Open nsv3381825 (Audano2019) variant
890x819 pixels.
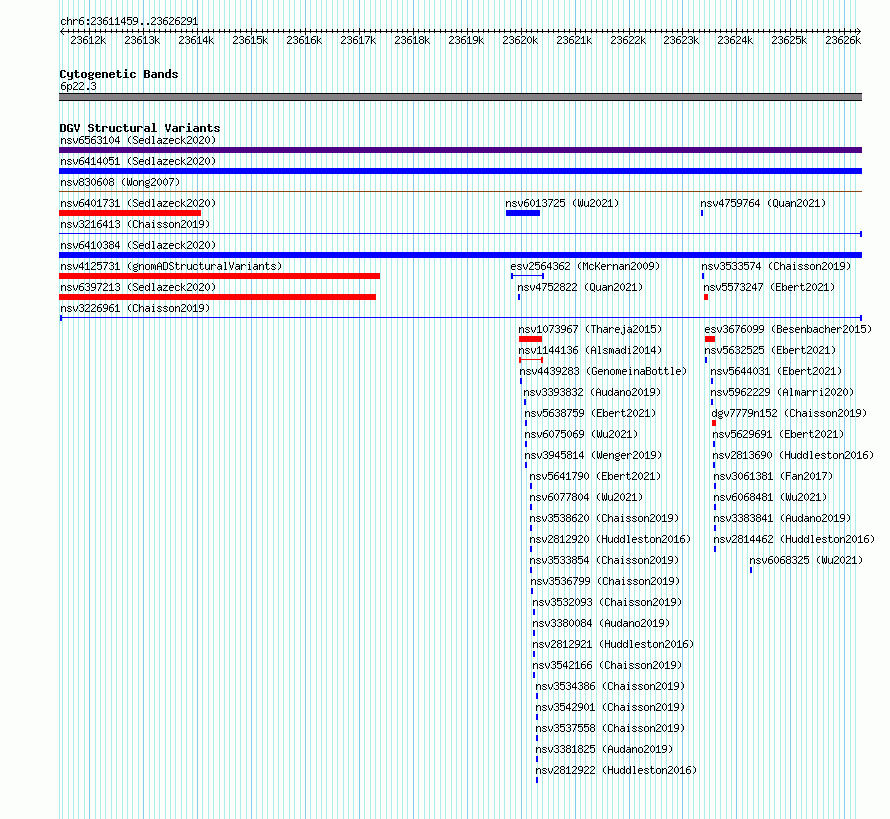604,749
